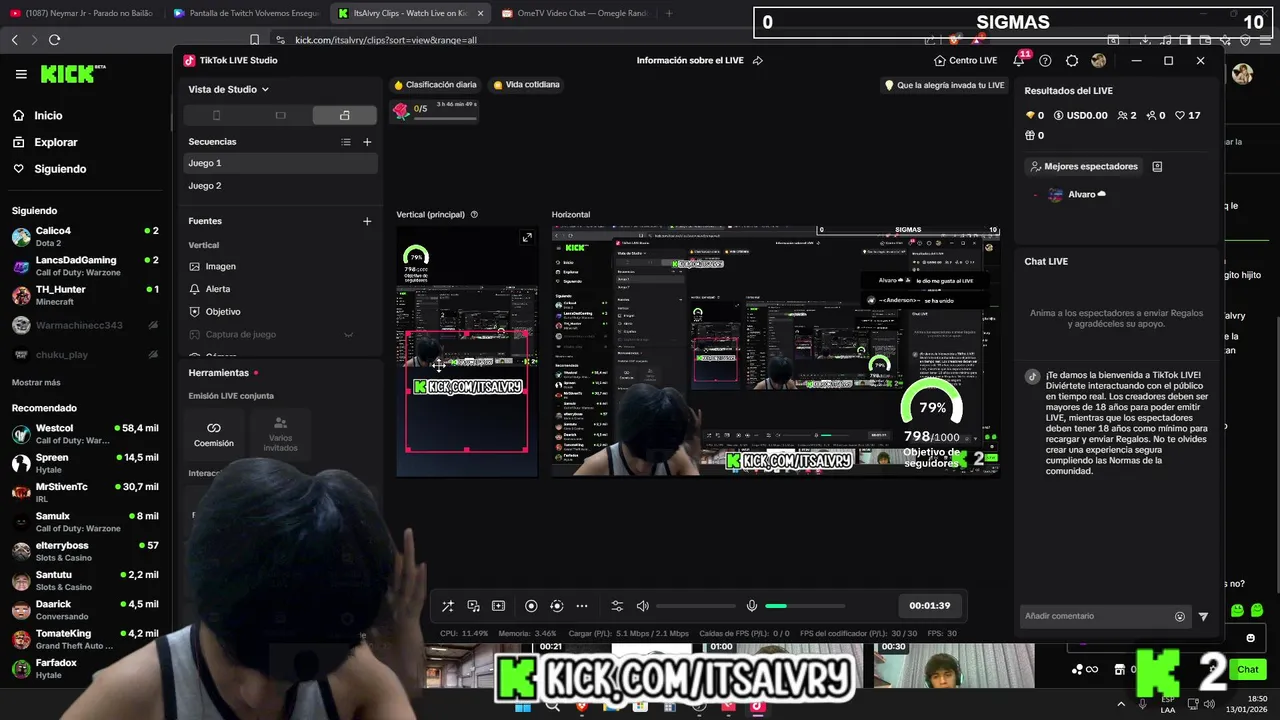Mute the microphone icon

(x=752, y=606)
